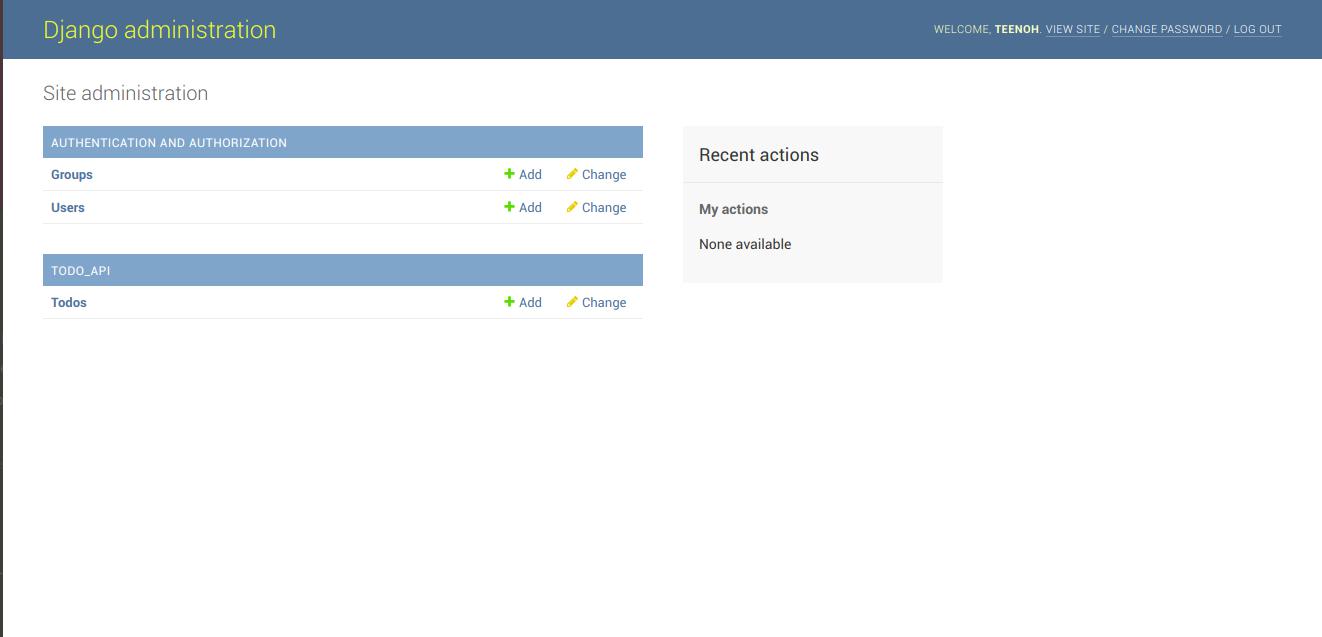This screenshot has width=1322, height=637.
Task: Select the TODO_API section header
Action: click(81, 270)
